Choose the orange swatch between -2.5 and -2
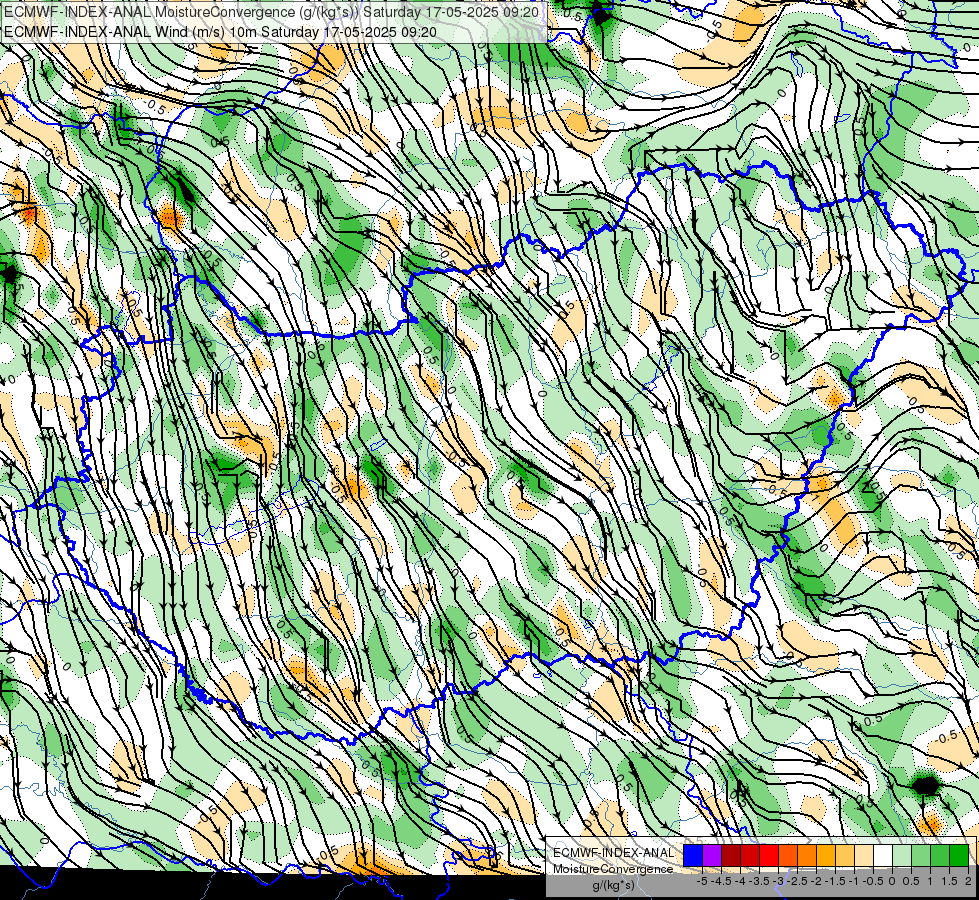The image size is (979, 900). [x=807, y=856]
